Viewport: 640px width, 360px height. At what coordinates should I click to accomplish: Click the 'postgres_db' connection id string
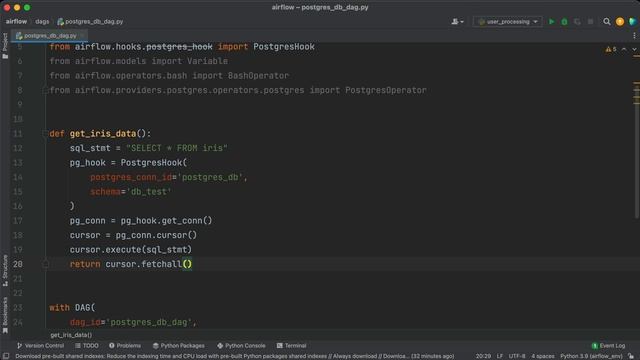click(x=210, y=177)
